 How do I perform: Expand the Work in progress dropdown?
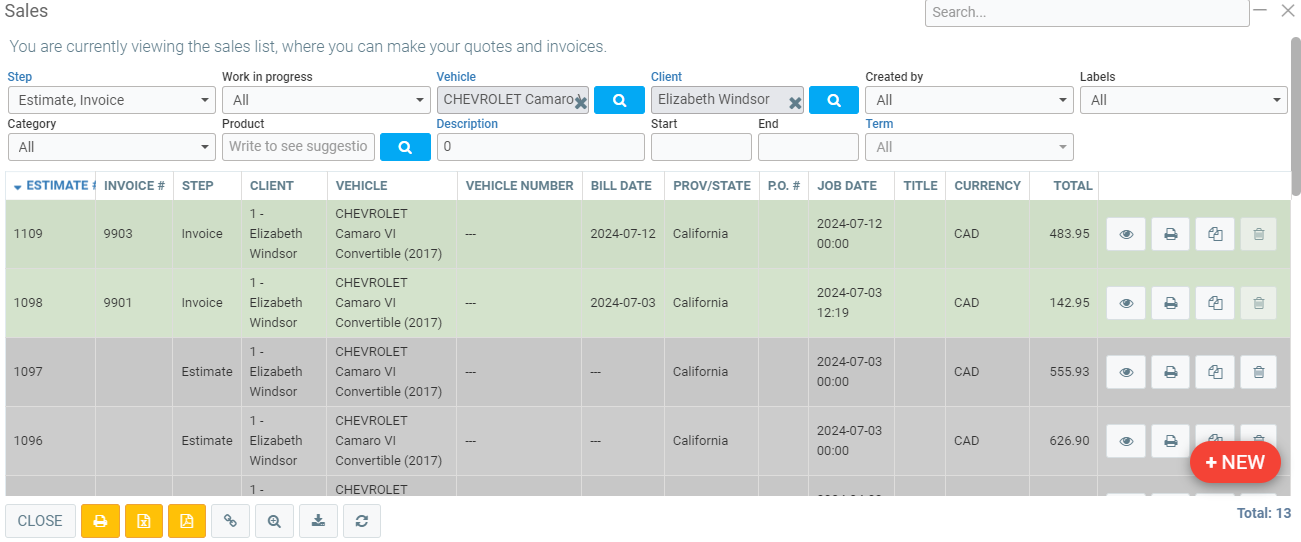[x=325, y=100]
